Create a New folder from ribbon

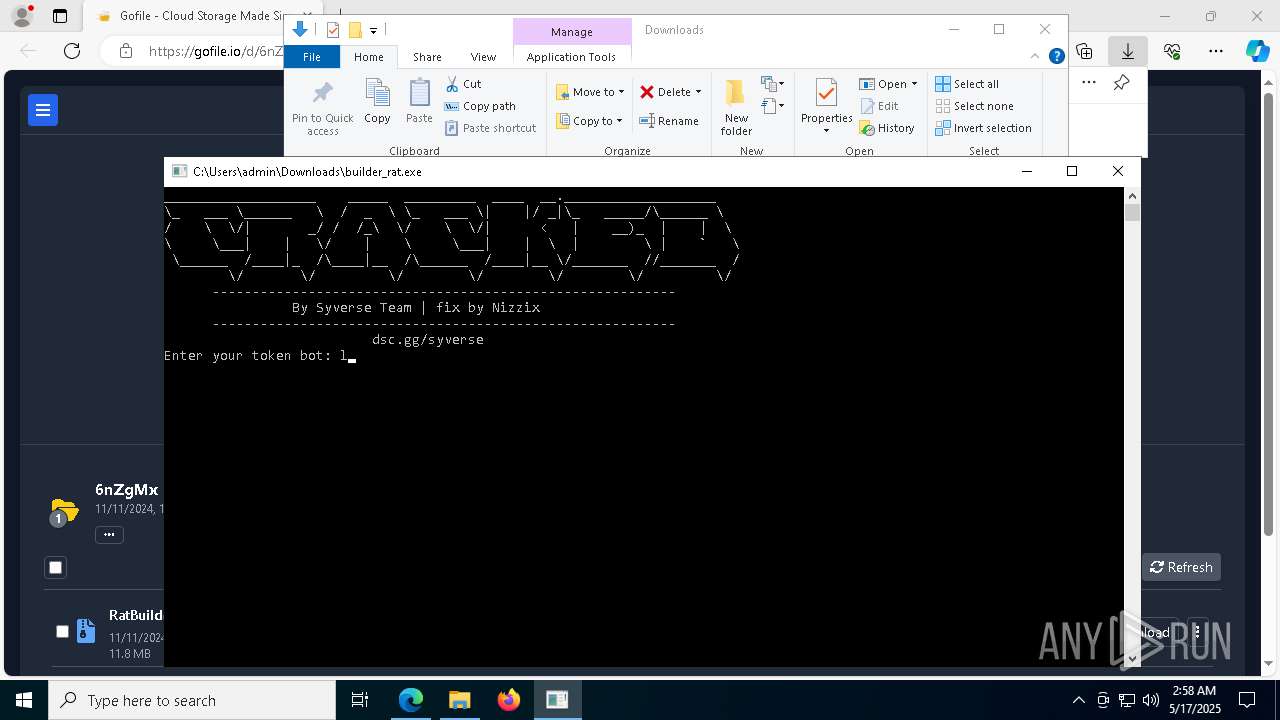[736, 108]
